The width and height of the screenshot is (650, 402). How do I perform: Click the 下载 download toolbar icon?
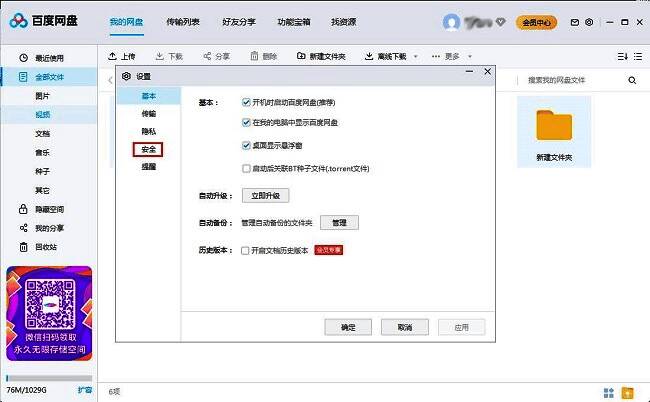[160, 56]
